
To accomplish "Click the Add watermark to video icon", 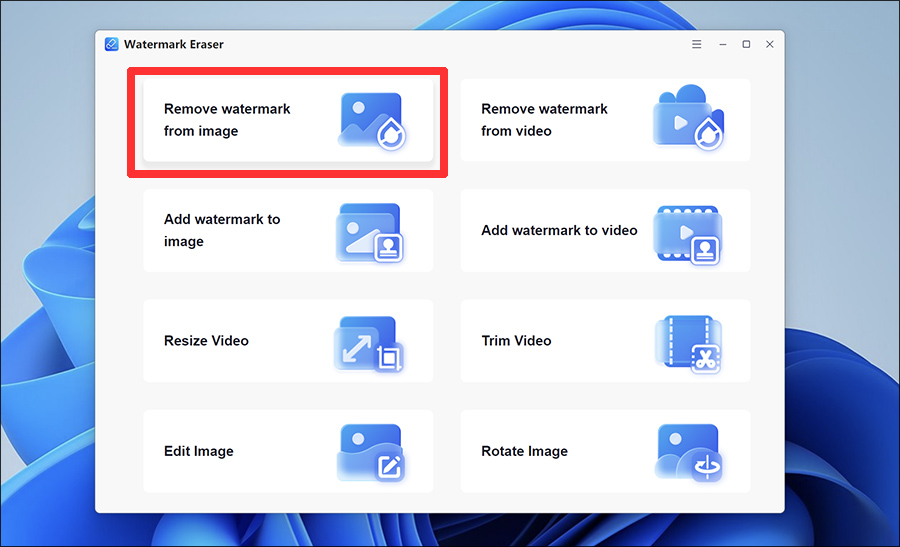I will tap(688, 235).
